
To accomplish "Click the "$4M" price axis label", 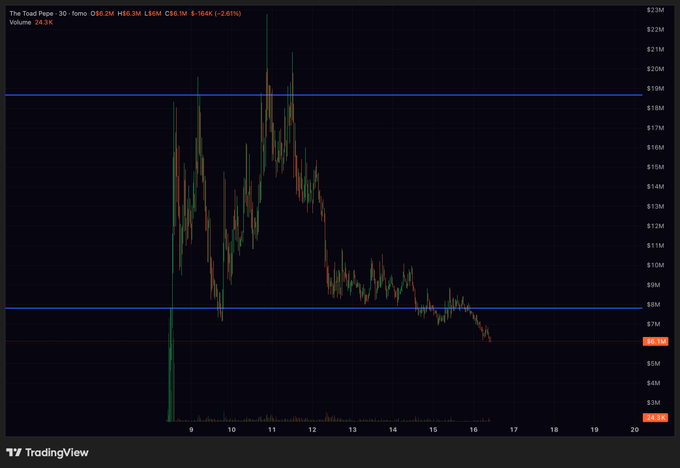I will (654, 383).
